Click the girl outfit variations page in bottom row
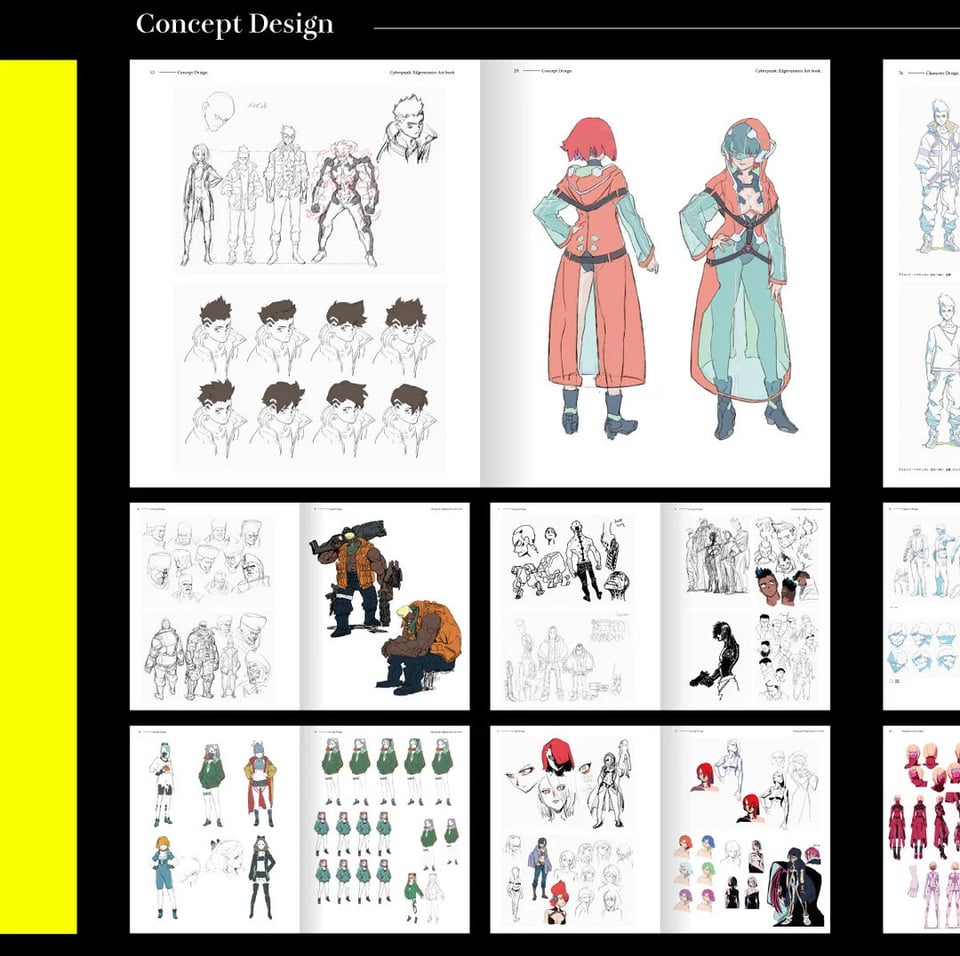The width and height of the screenshot is (960, 956). [x=215, y=829]
